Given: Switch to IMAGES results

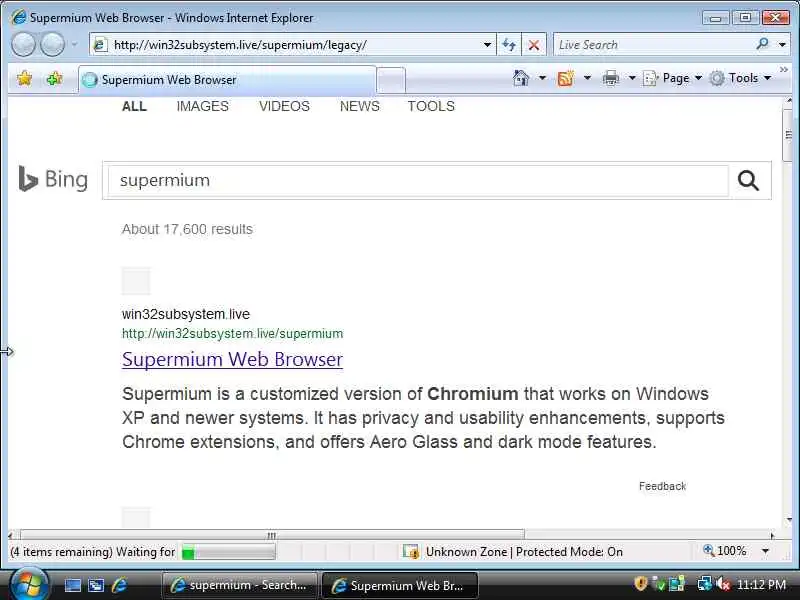Looking at the screenshot, I should click(x=203, y=106).
